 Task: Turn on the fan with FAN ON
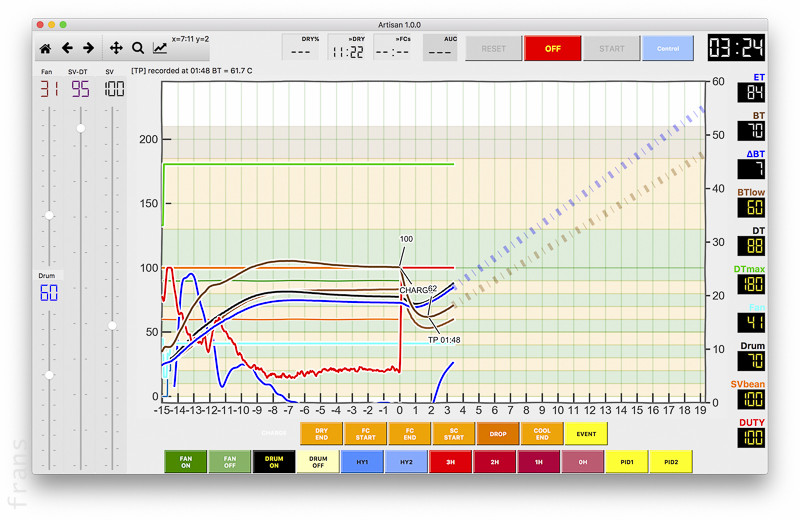pos(186,461)
